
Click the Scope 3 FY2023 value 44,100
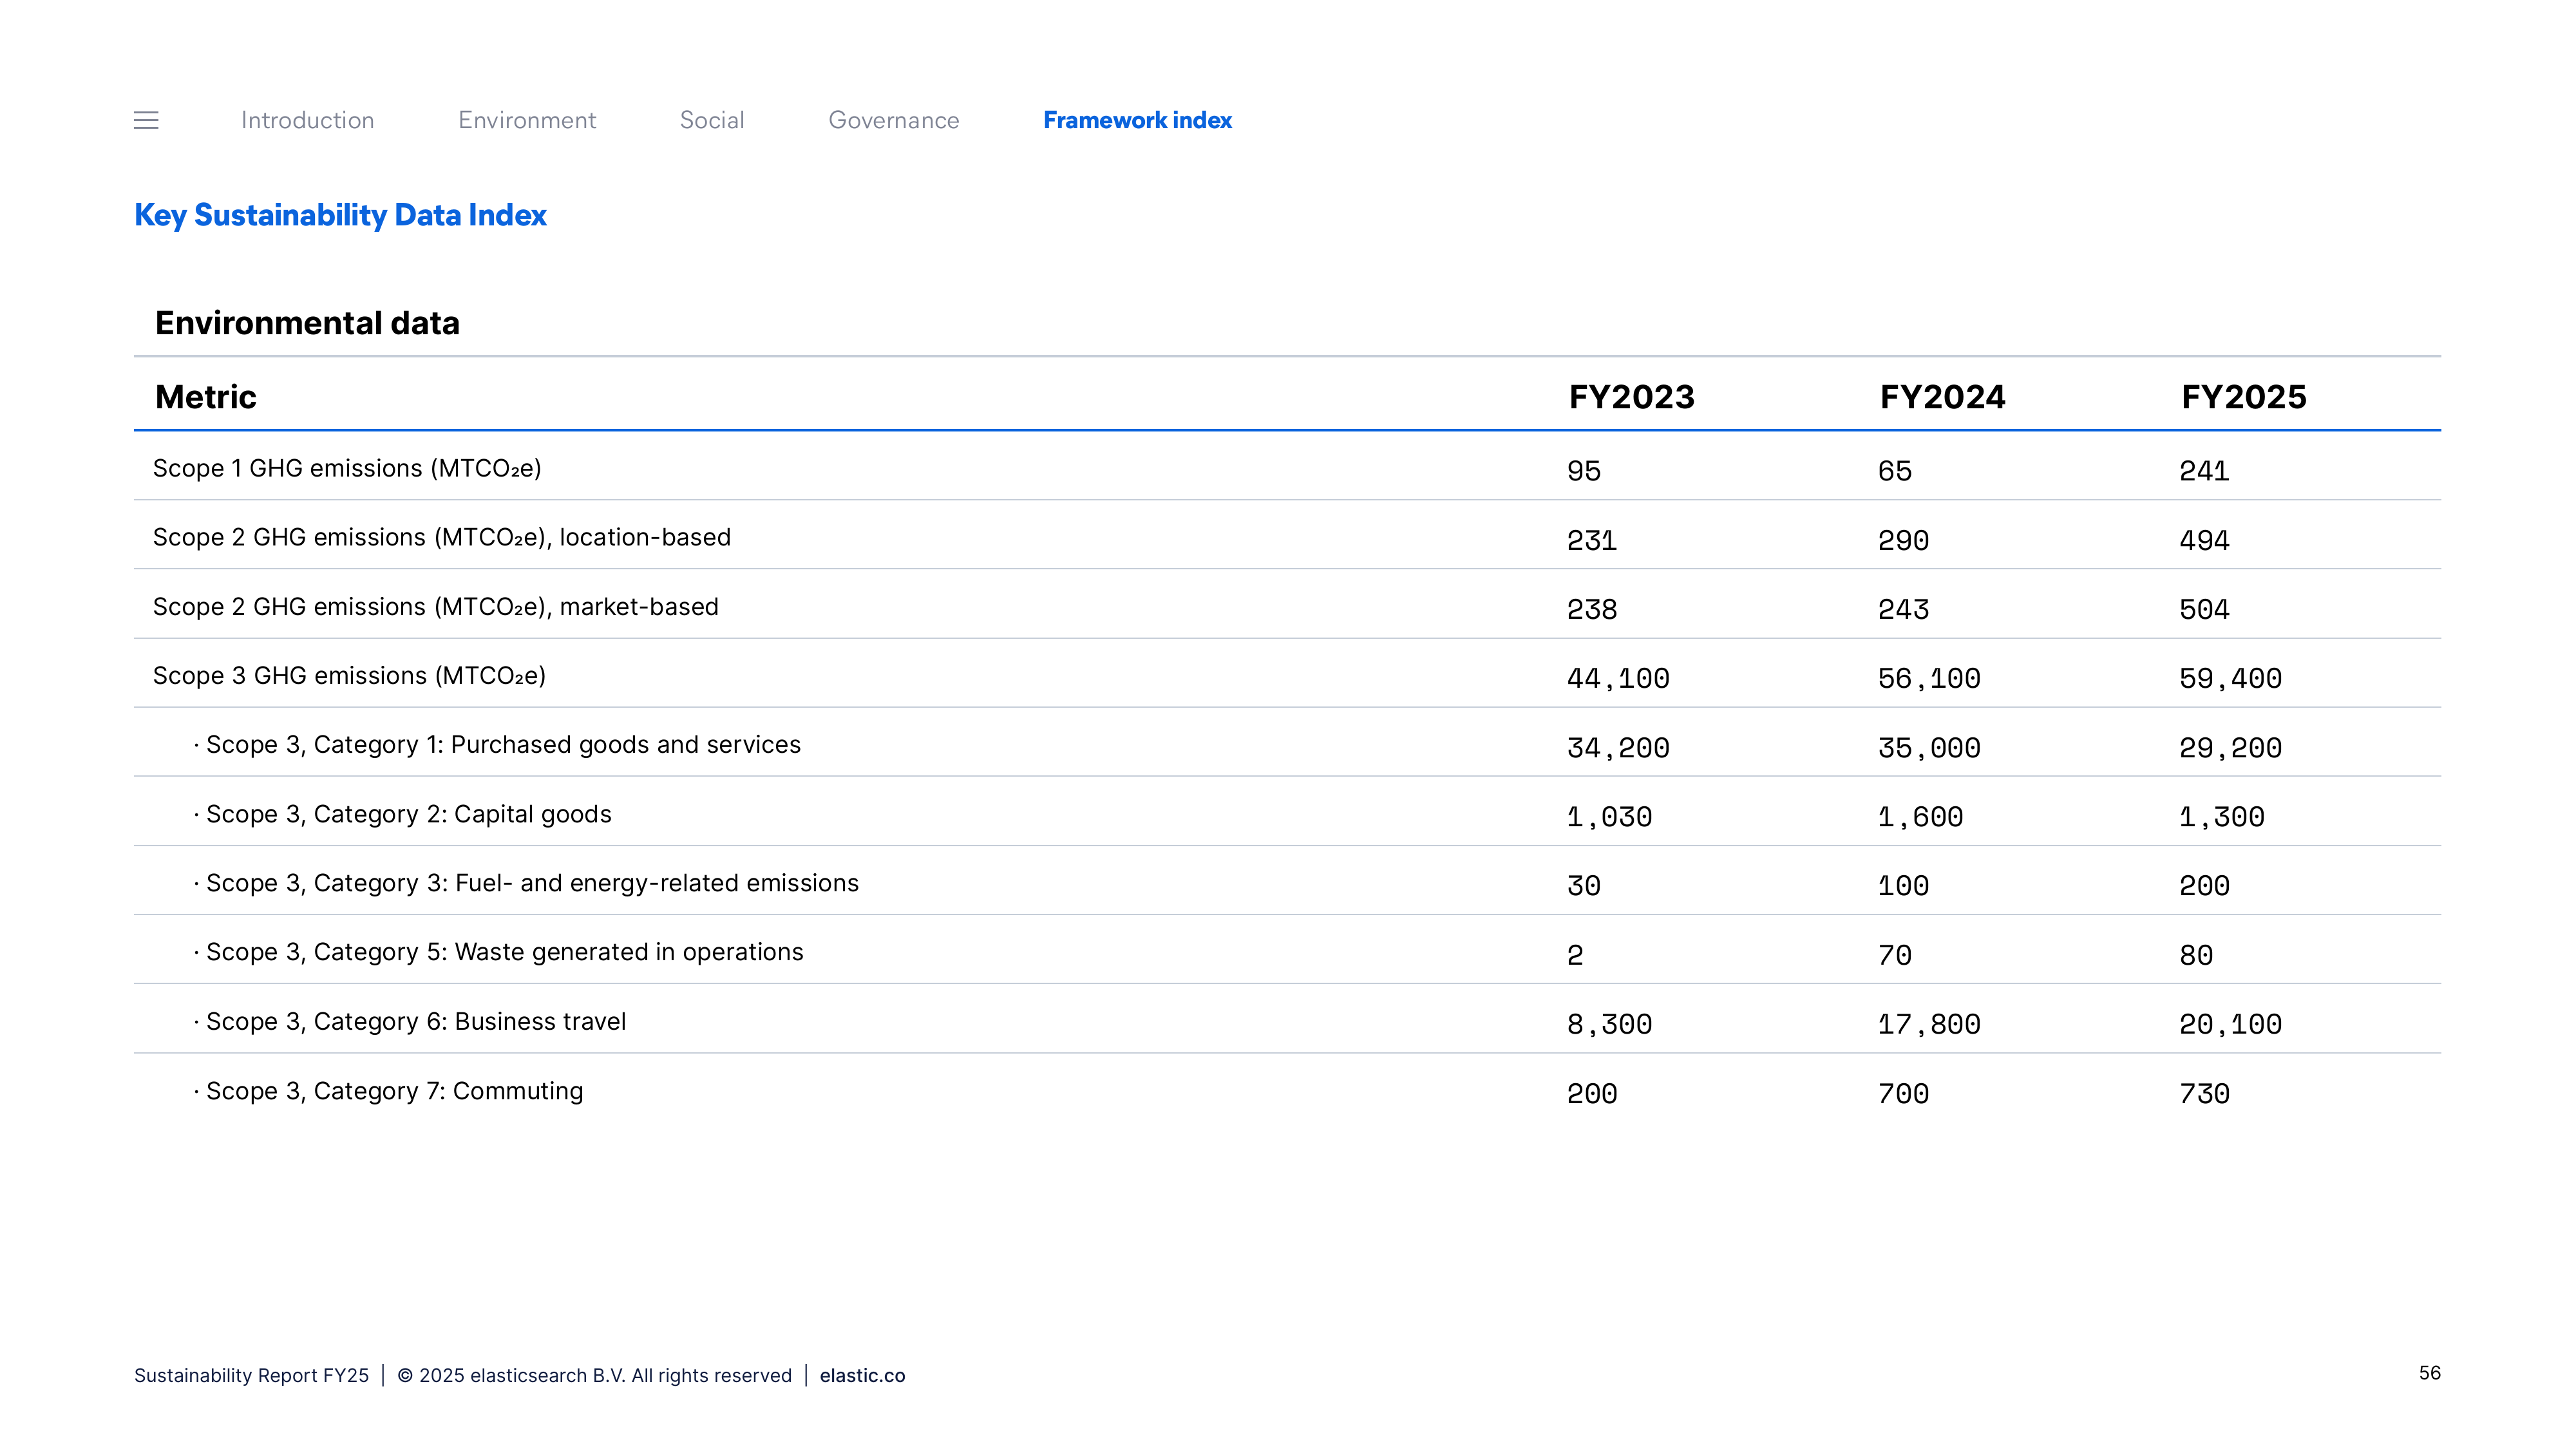1618,679
